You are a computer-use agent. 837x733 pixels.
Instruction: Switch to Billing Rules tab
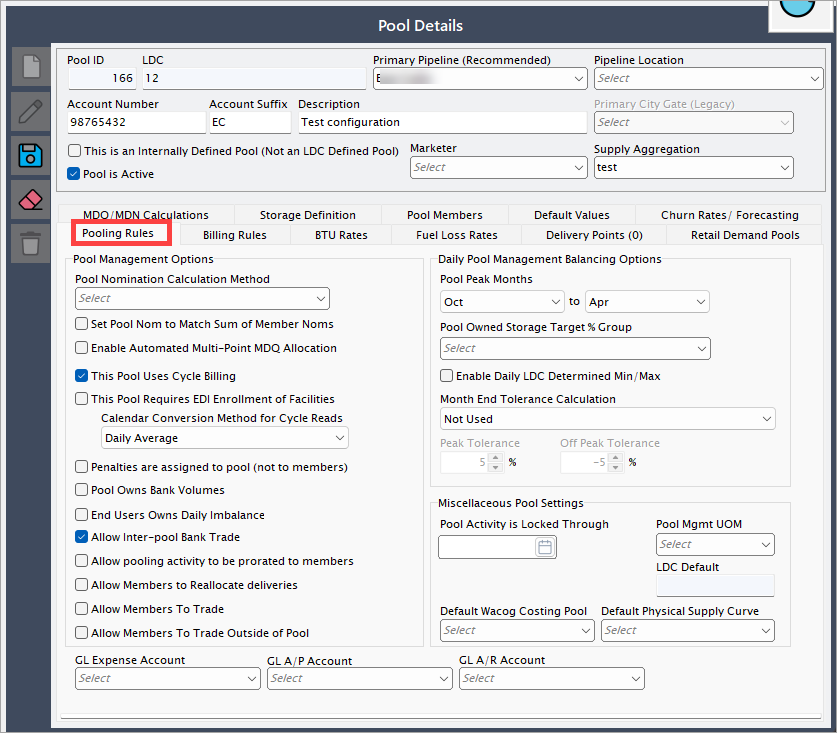click(x=235, y=235)
